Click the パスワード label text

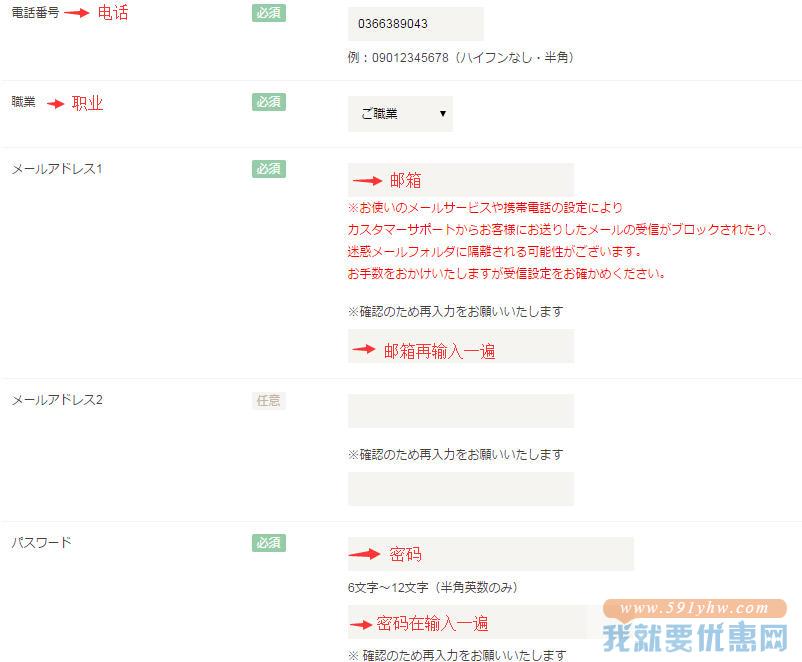pyautogui.click(x=41, y=542)
